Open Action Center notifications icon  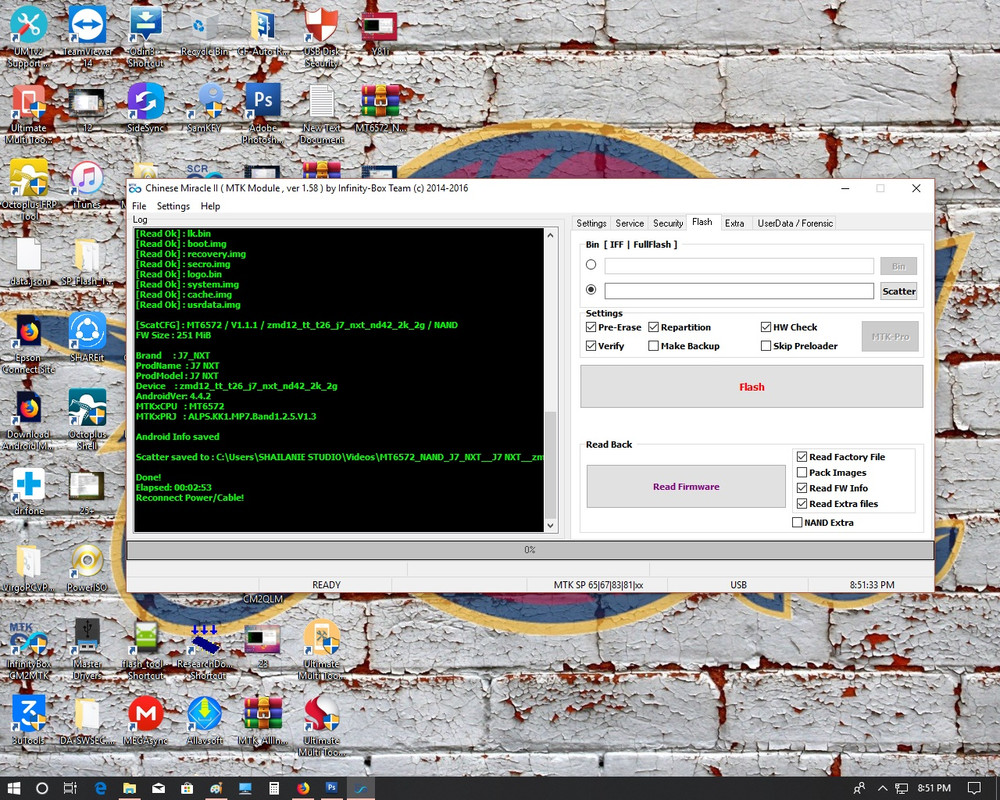click(974, 789)
